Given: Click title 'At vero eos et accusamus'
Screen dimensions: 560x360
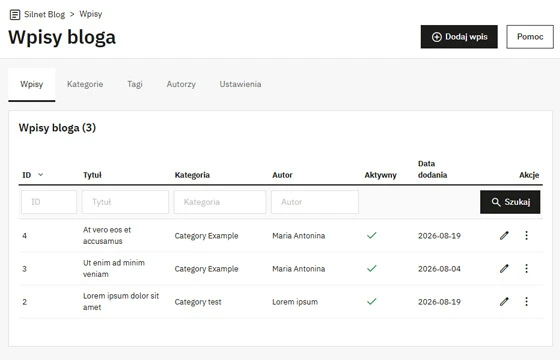Looking at the screenshot, I should click(x=107, y=235).
